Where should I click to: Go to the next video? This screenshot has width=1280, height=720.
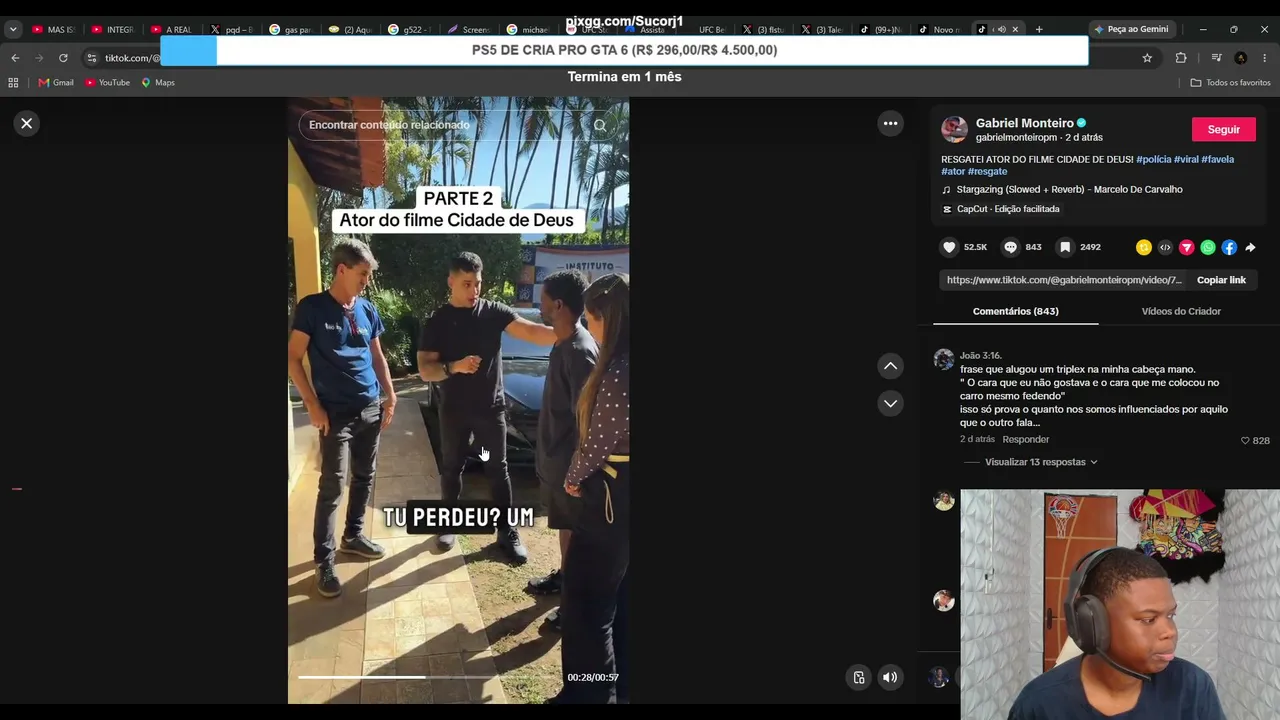(890, 403)
